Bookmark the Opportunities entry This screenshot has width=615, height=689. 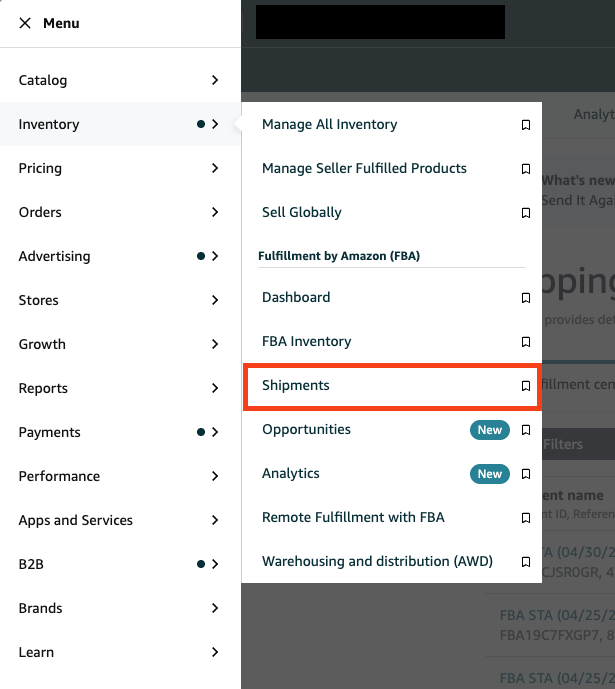coord(525,430)
